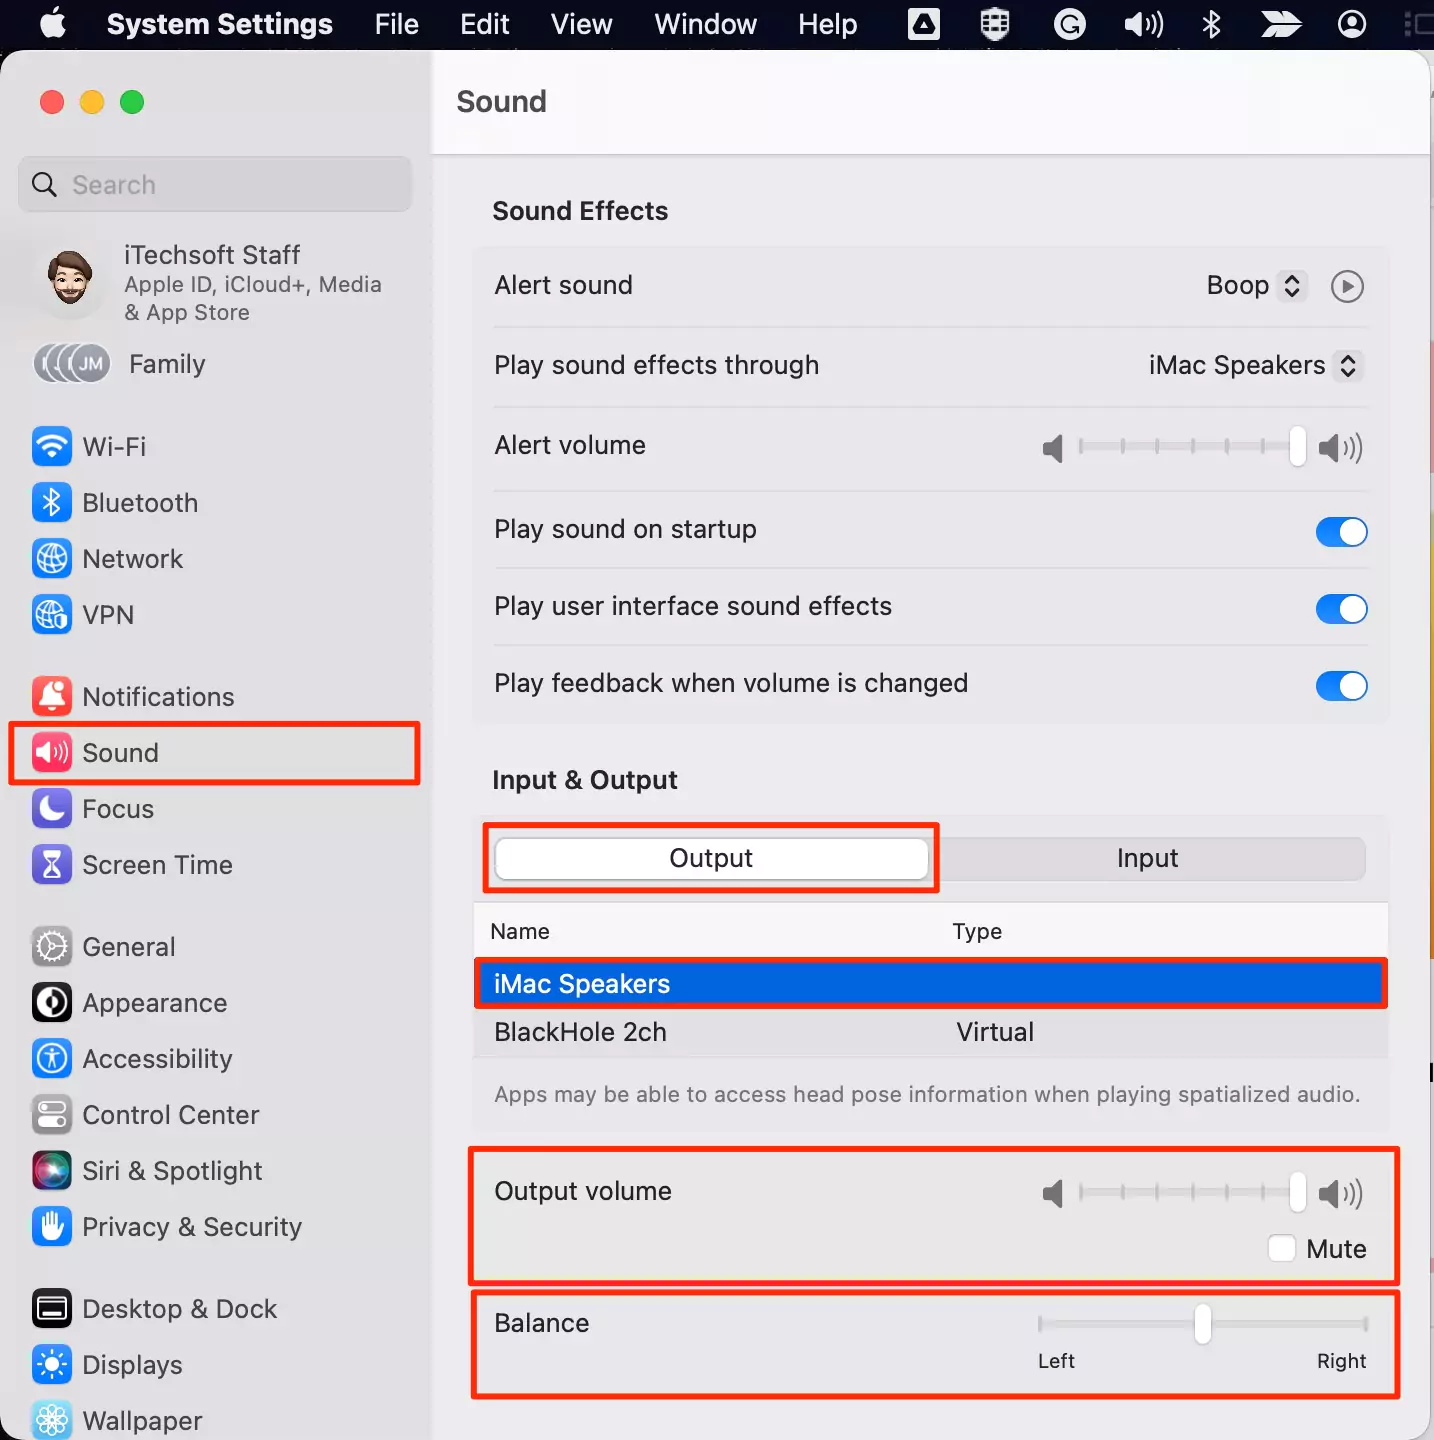Click the Name column header
Viewport: 1434px width, 1440px height.
[519, 931]
